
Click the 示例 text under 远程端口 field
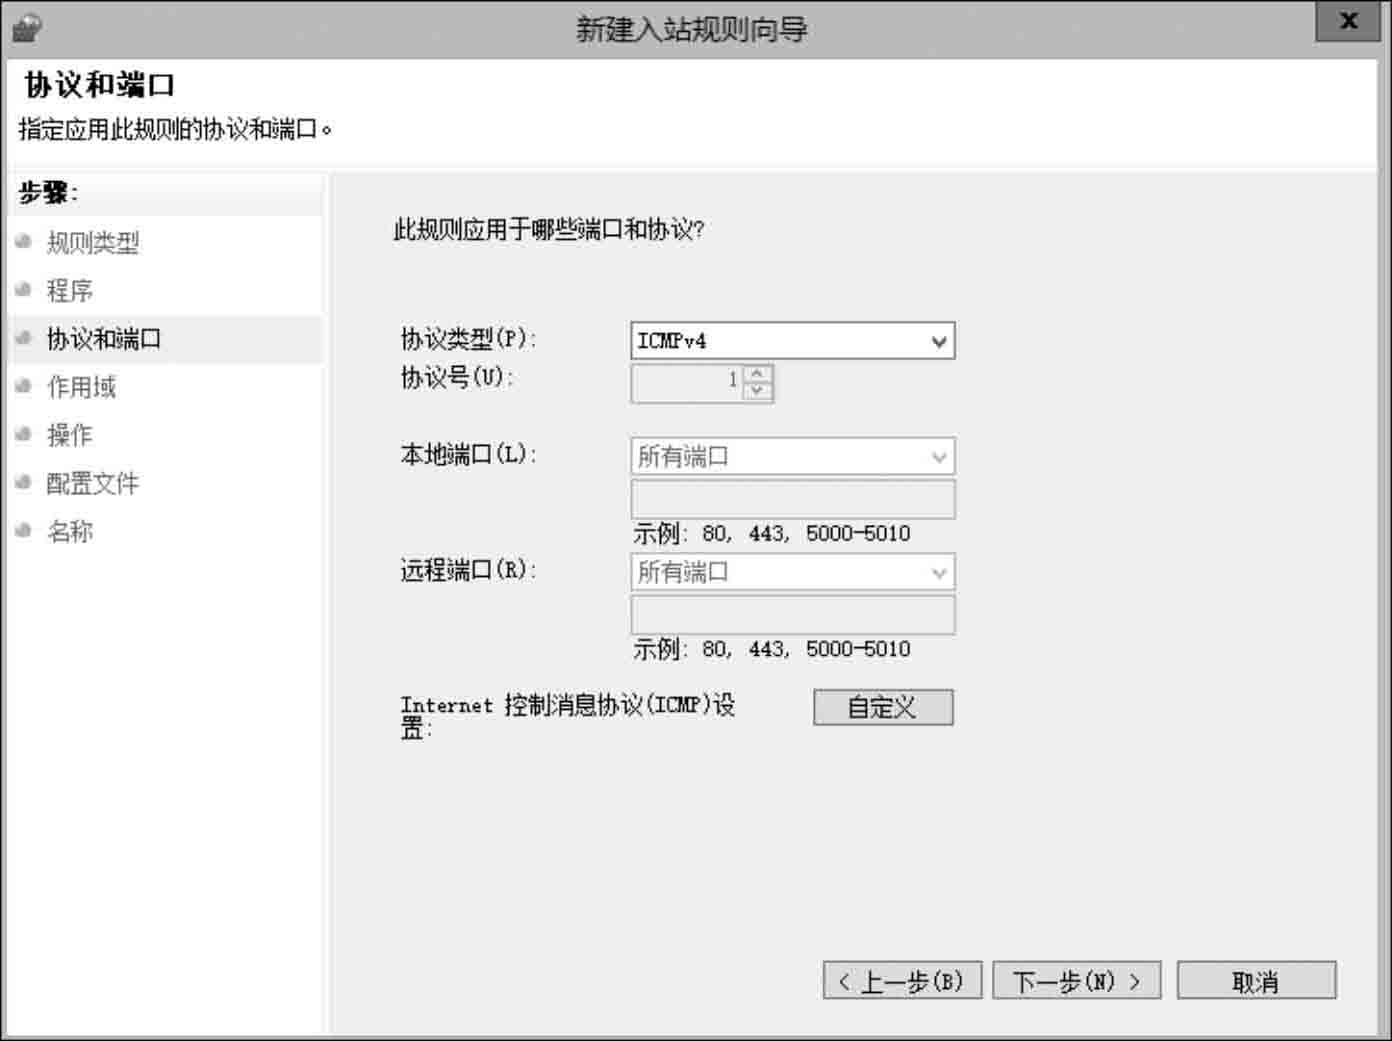click(771, 650)
